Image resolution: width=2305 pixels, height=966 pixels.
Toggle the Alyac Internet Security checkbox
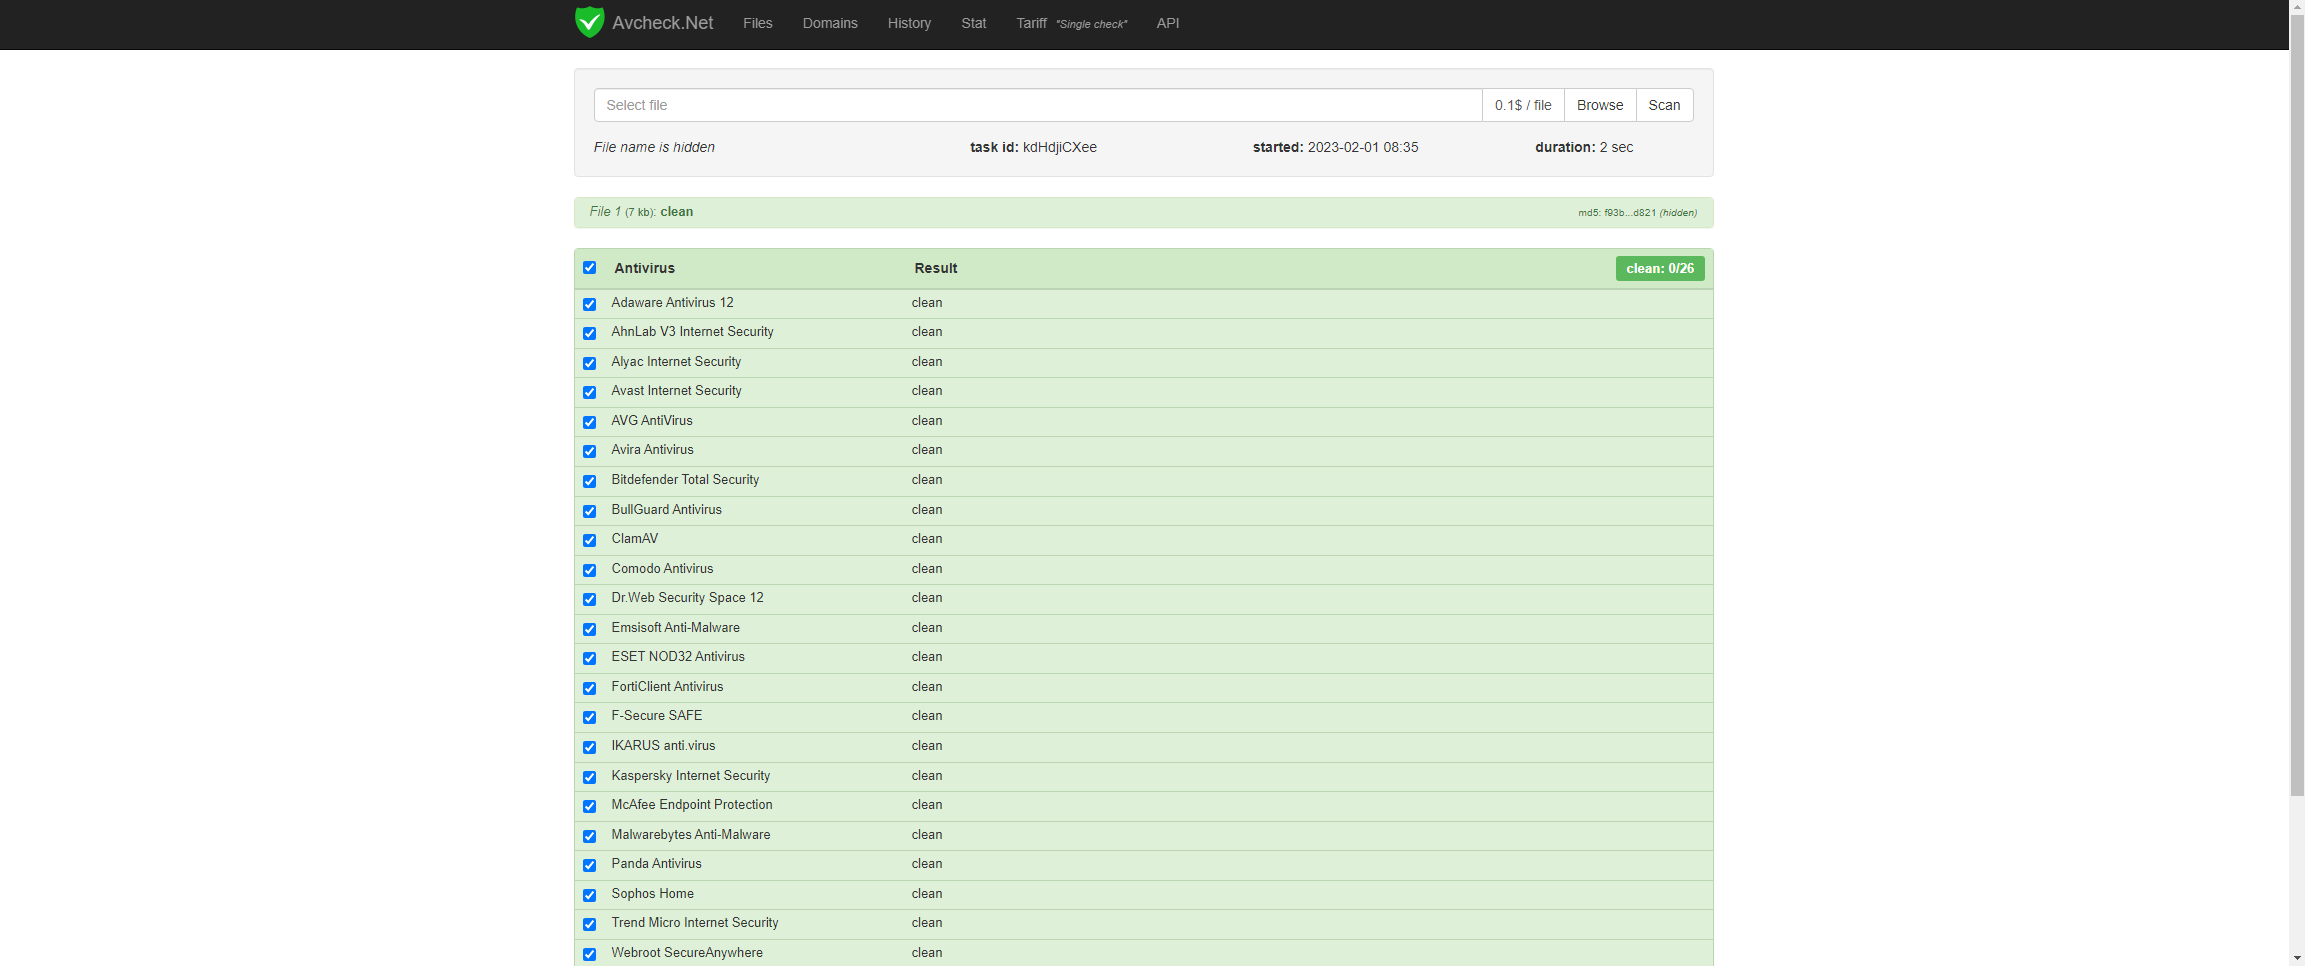(590, 363)
